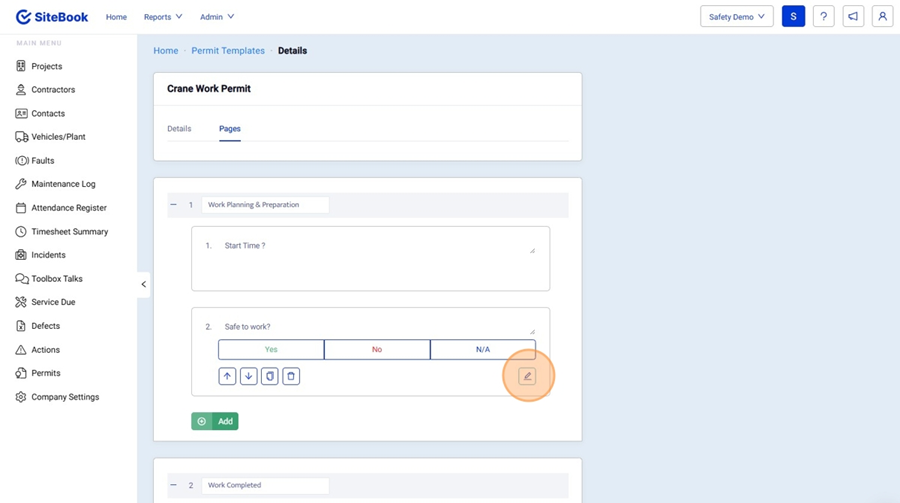Click the Work Completed section name field
The height and width of the screenshot is (503, 900).
(265, 486)
